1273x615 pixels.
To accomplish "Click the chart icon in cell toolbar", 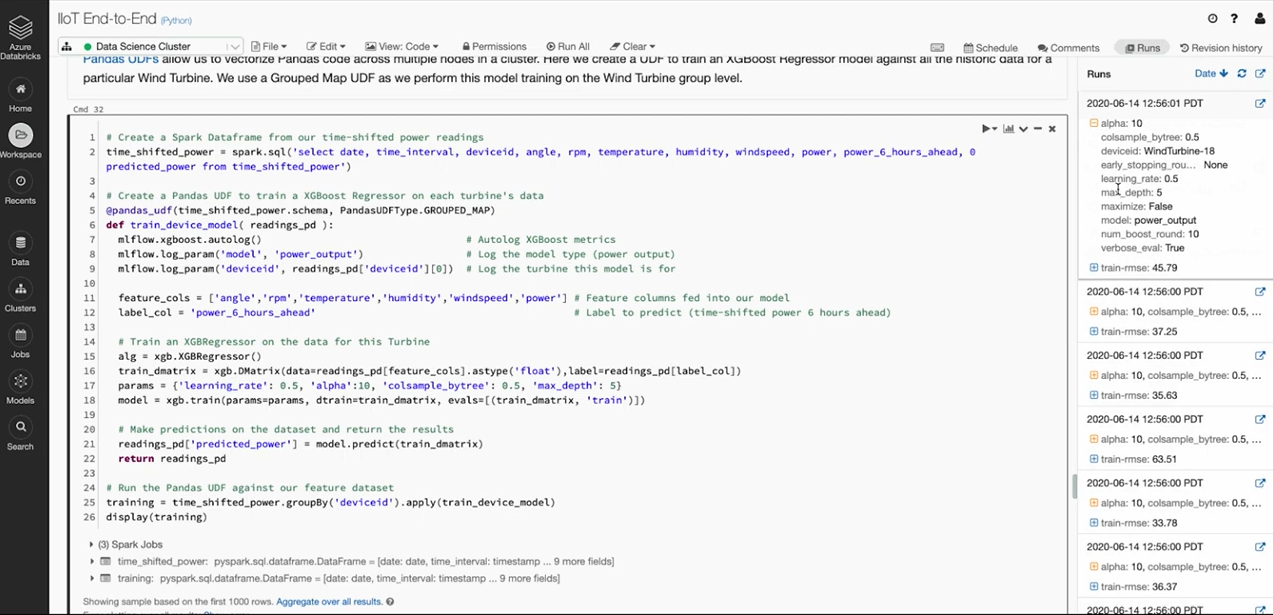I will (1008, 128).
